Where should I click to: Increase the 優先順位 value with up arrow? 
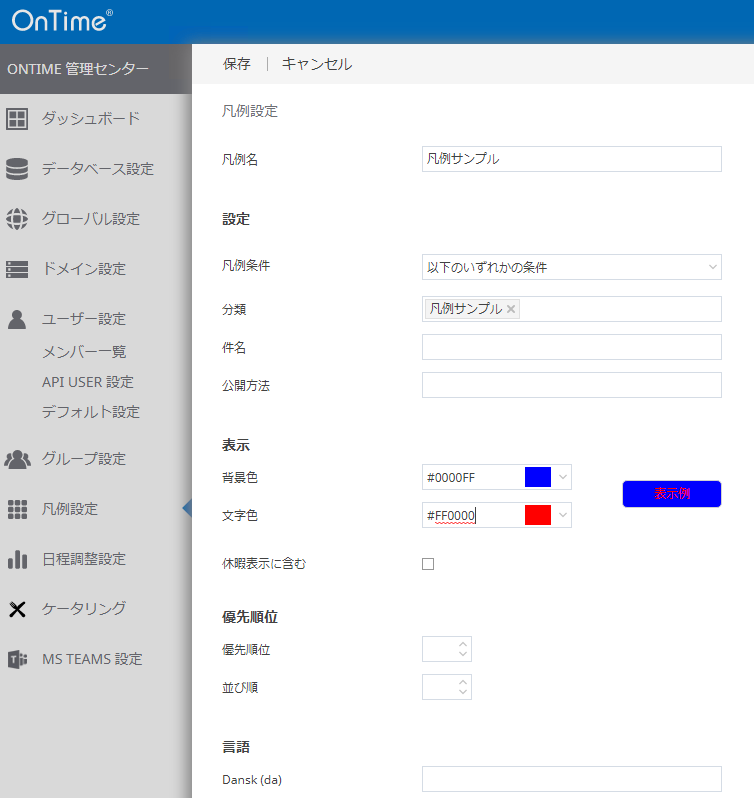coord(462,644)
